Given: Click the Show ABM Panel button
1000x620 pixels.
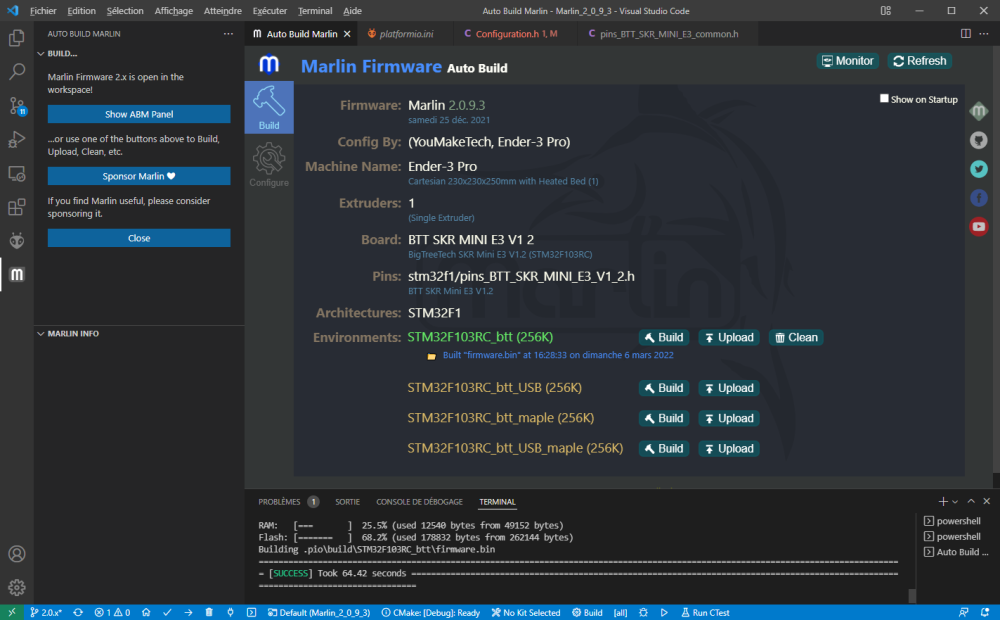Looking at the screenshot, I should (x=139, y=114).
